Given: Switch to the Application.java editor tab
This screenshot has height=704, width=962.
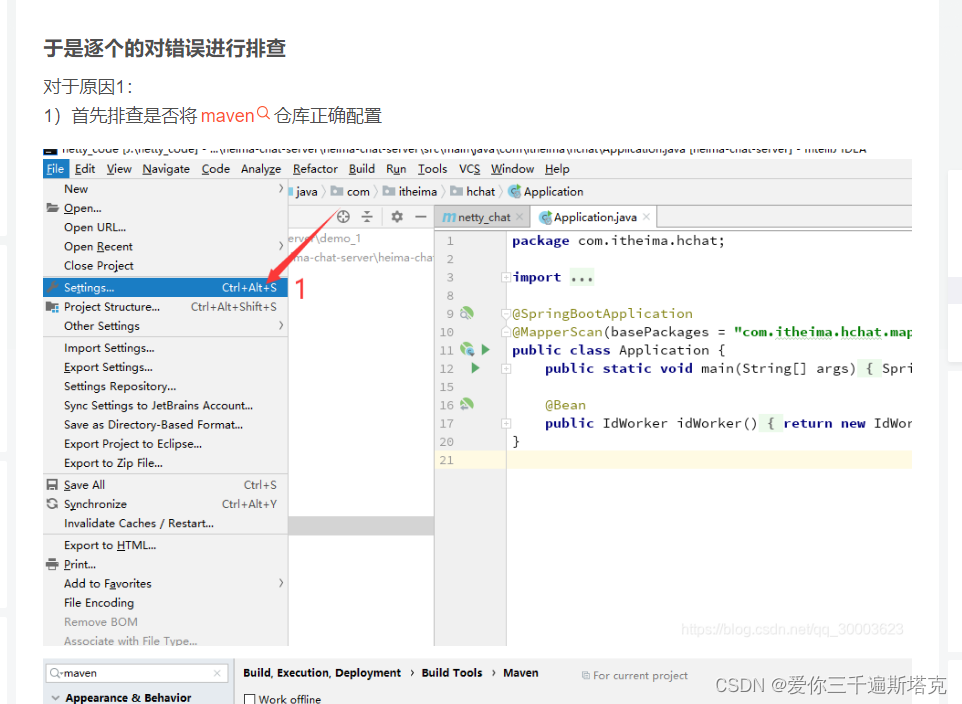Looking at the screenshot, I should (x=594, y=216).
